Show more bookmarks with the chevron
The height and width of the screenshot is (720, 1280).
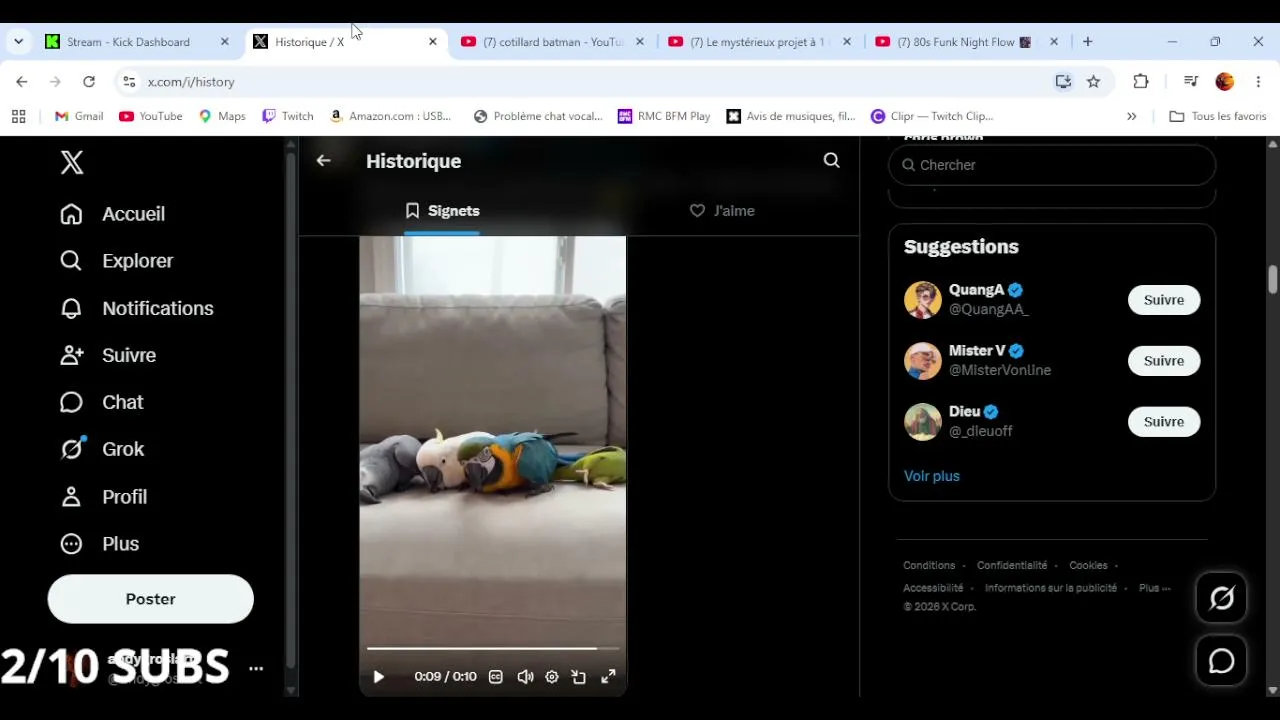[1131, 116]
